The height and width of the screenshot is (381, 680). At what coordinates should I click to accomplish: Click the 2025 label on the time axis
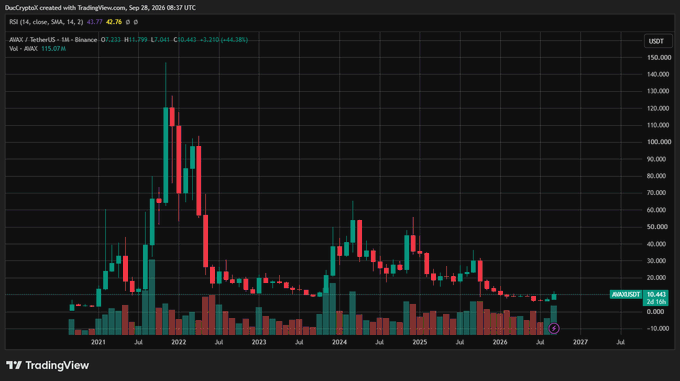click(420, 342)
